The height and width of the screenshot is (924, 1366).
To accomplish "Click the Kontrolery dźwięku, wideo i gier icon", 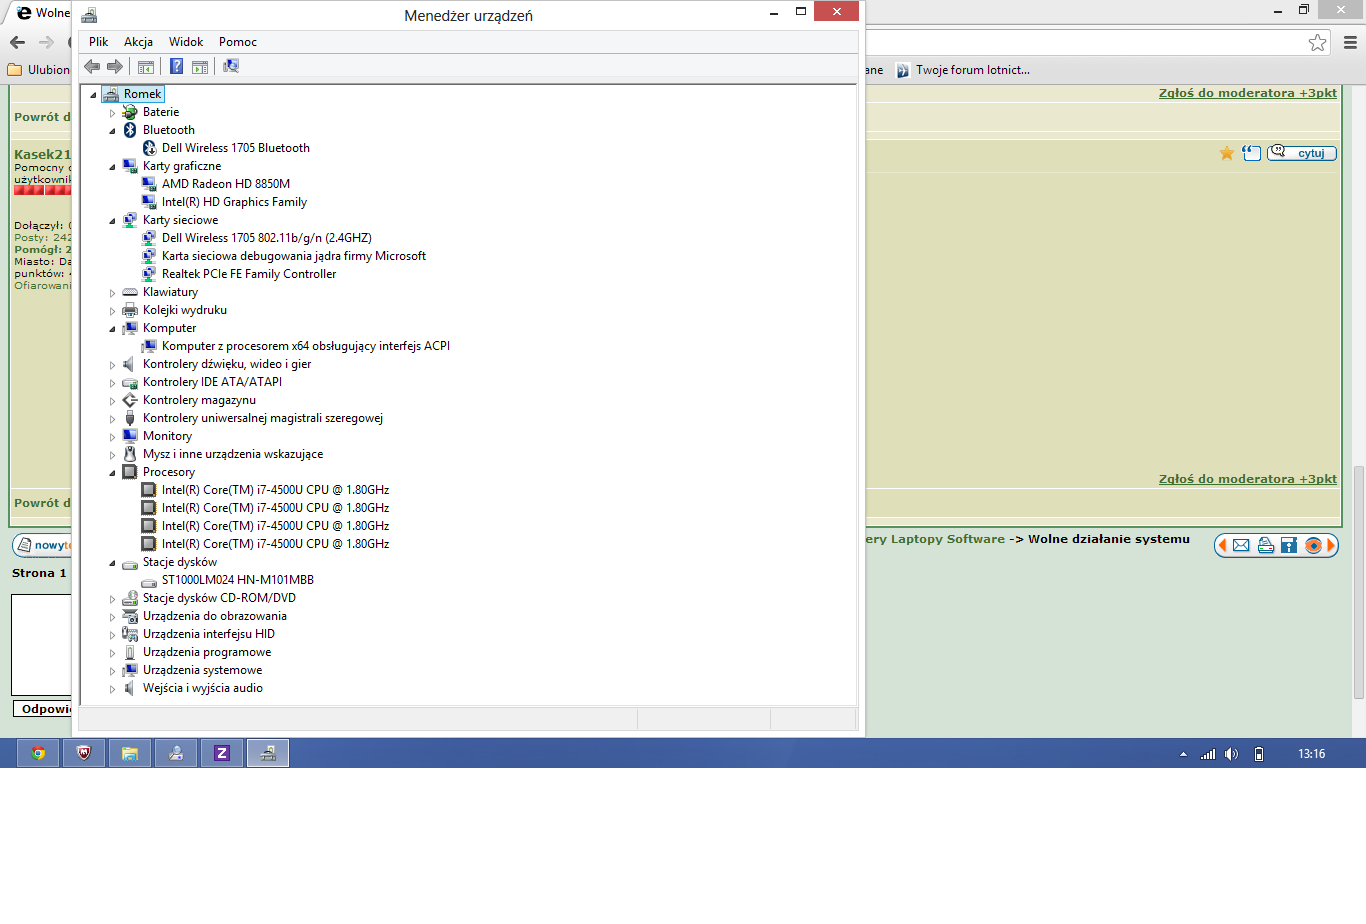I will [x=130, y=364].
